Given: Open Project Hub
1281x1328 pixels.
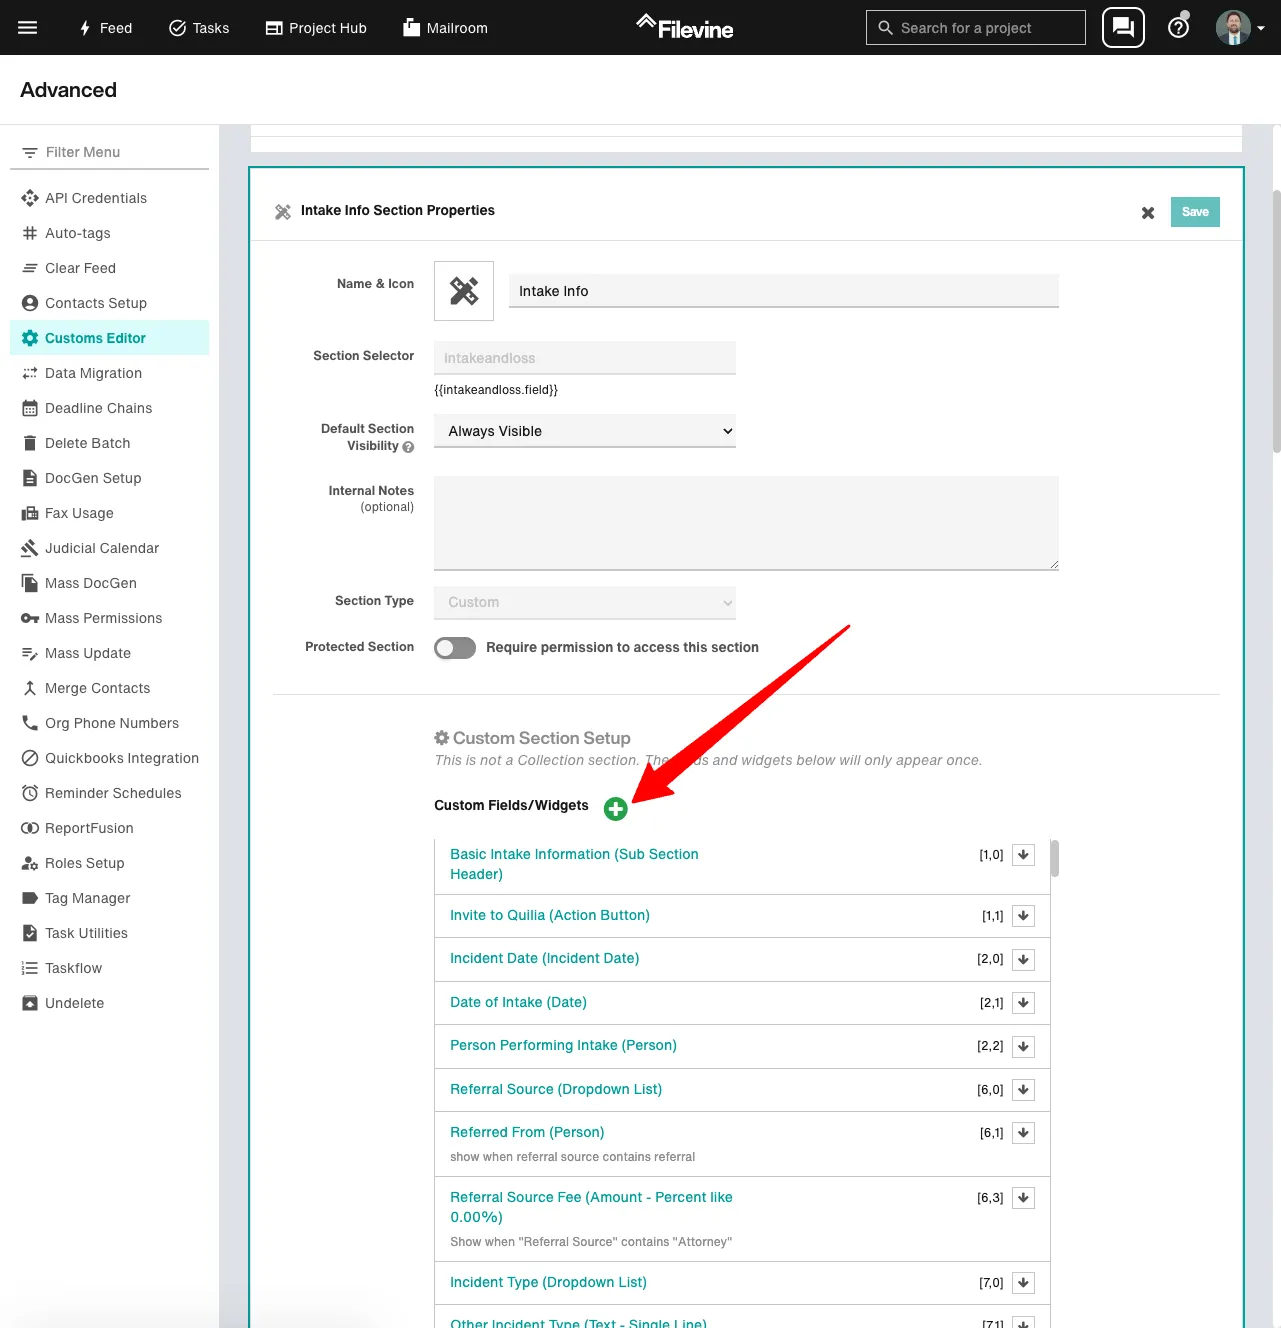Looking at the screenshot, I should coord(316,28).
